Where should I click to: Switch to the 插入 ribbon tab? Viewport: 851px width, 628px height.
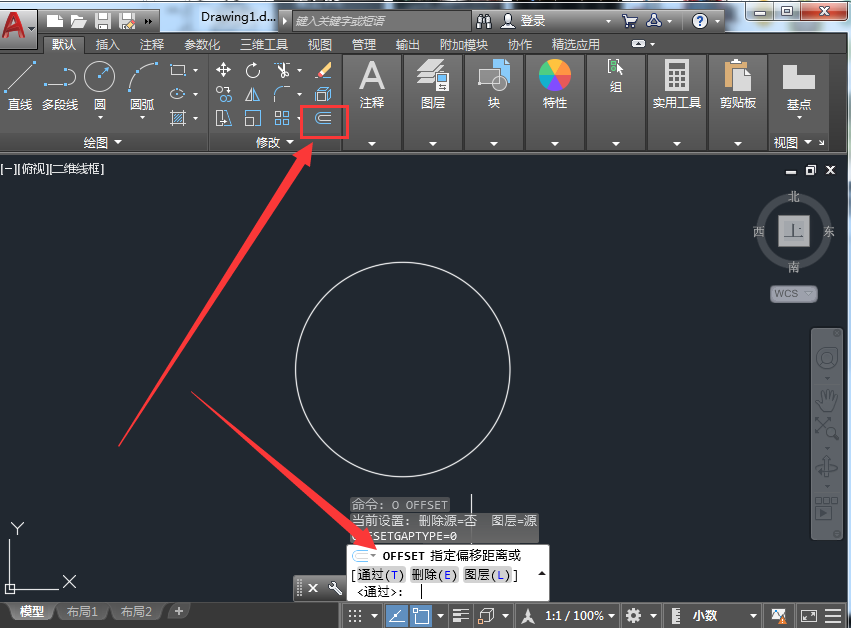coord(107,45)
